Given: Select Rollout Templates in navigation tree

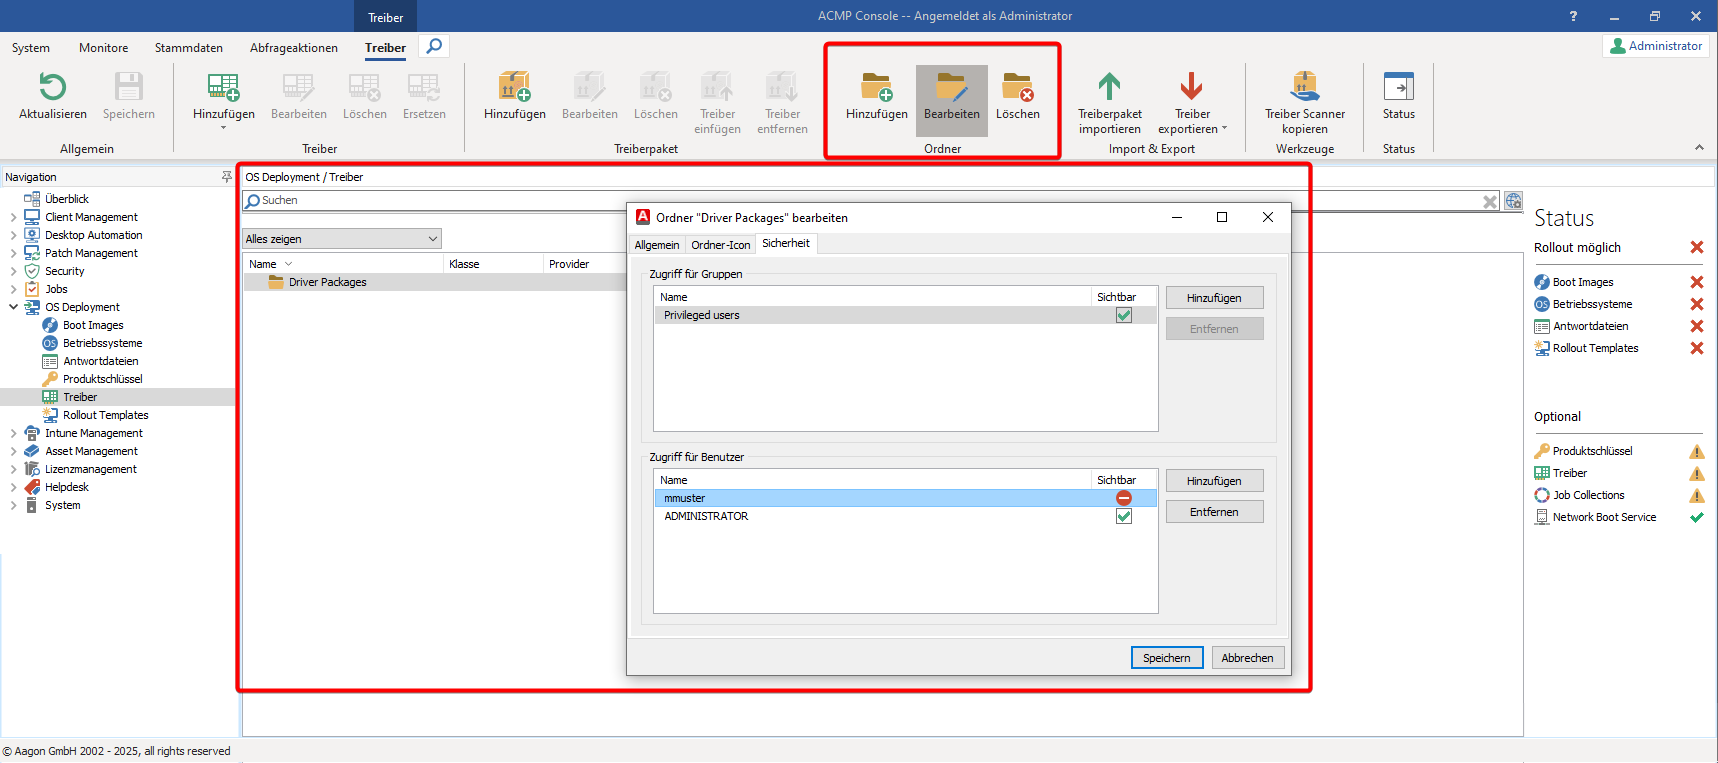Looking at the screenshot, I should point(105,415).
